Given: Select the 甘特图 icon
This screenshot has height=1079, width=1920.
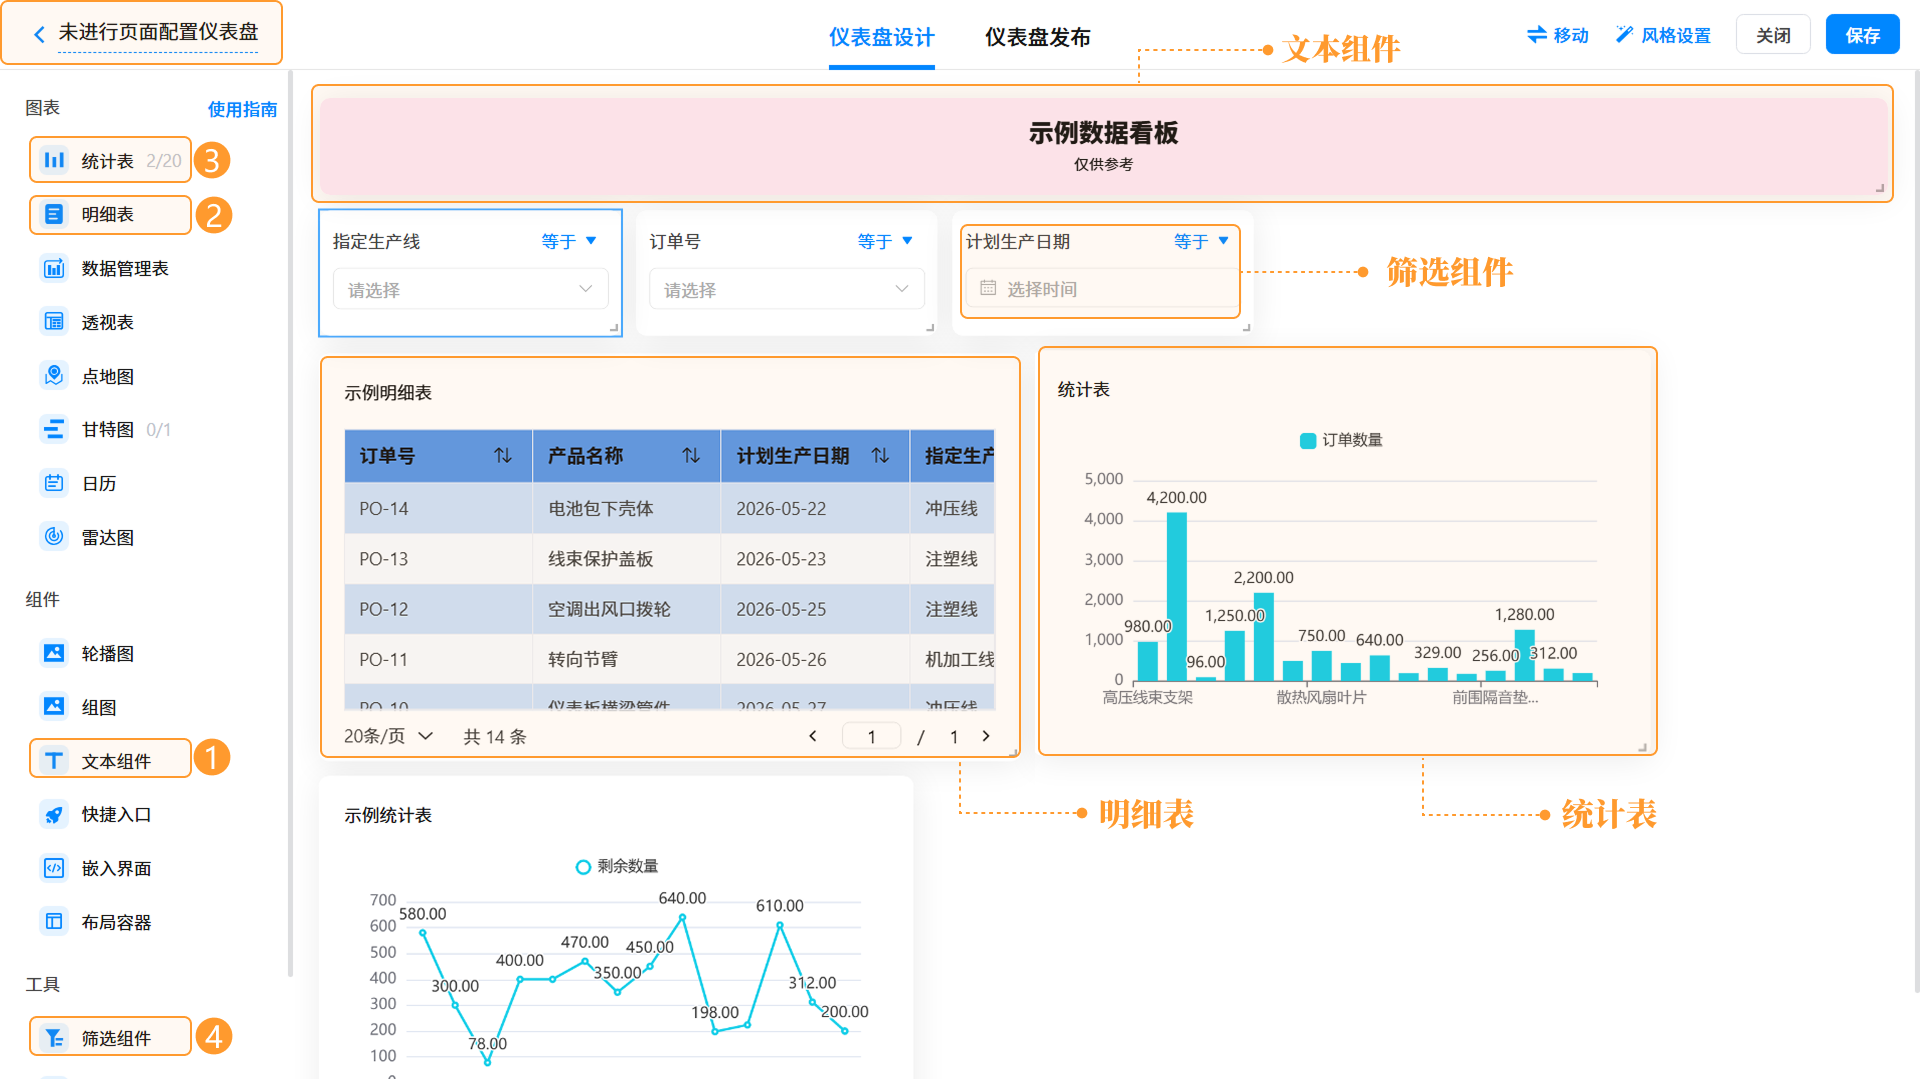Looking at the screenshot, I should pyautogui.click(x=54, y=429).
